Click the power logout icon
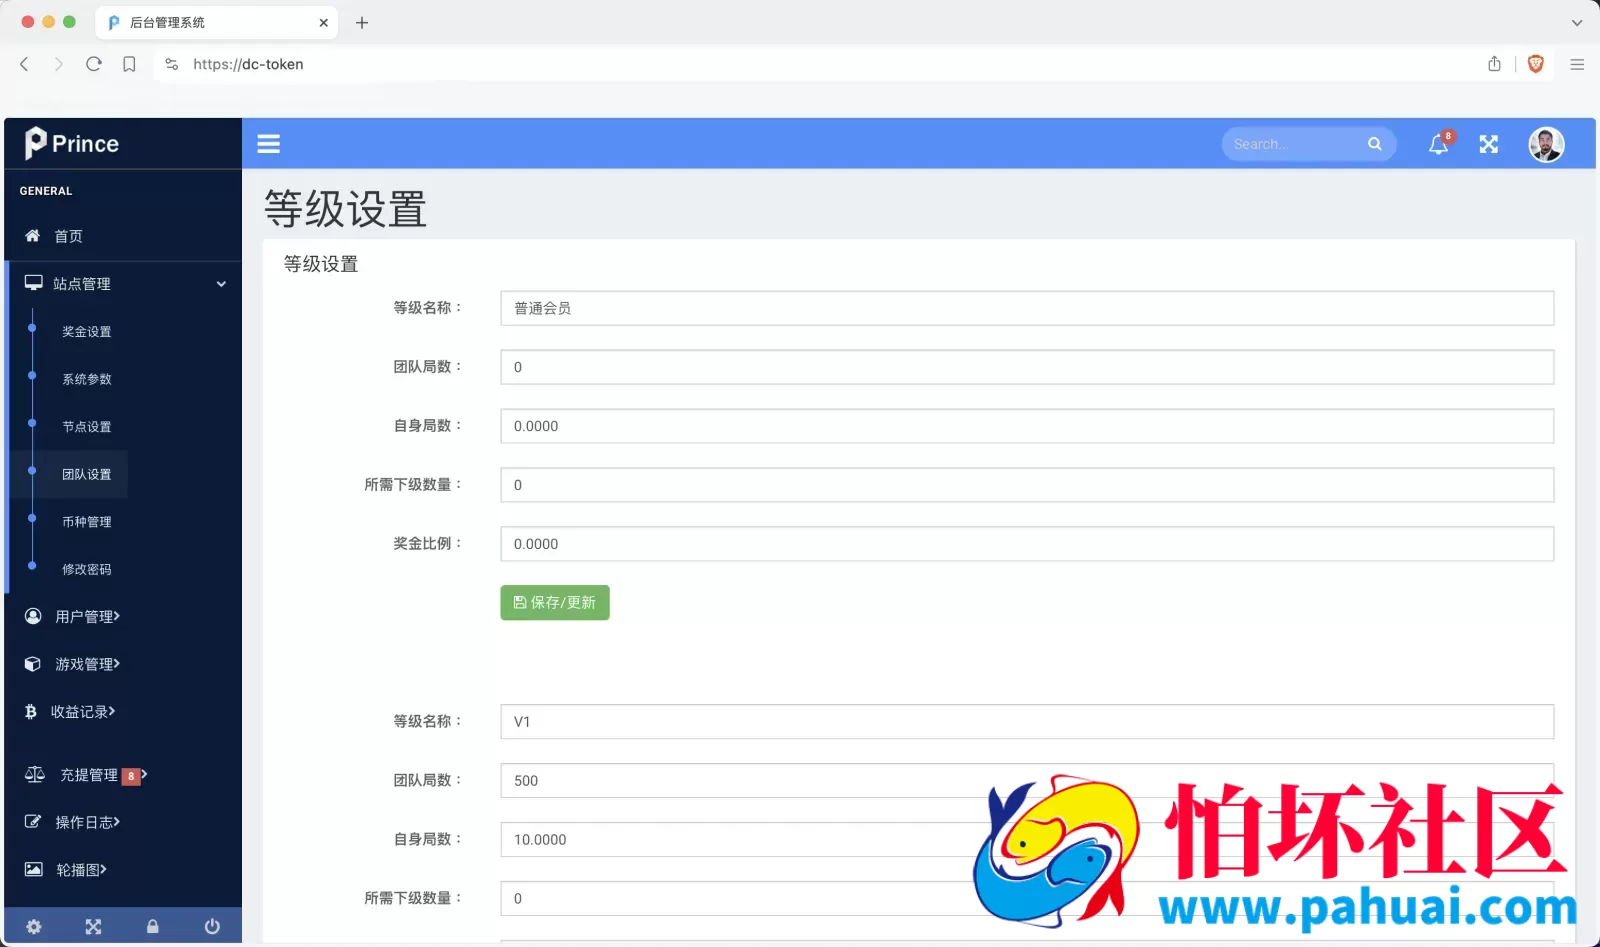 (x=212, y=927)
